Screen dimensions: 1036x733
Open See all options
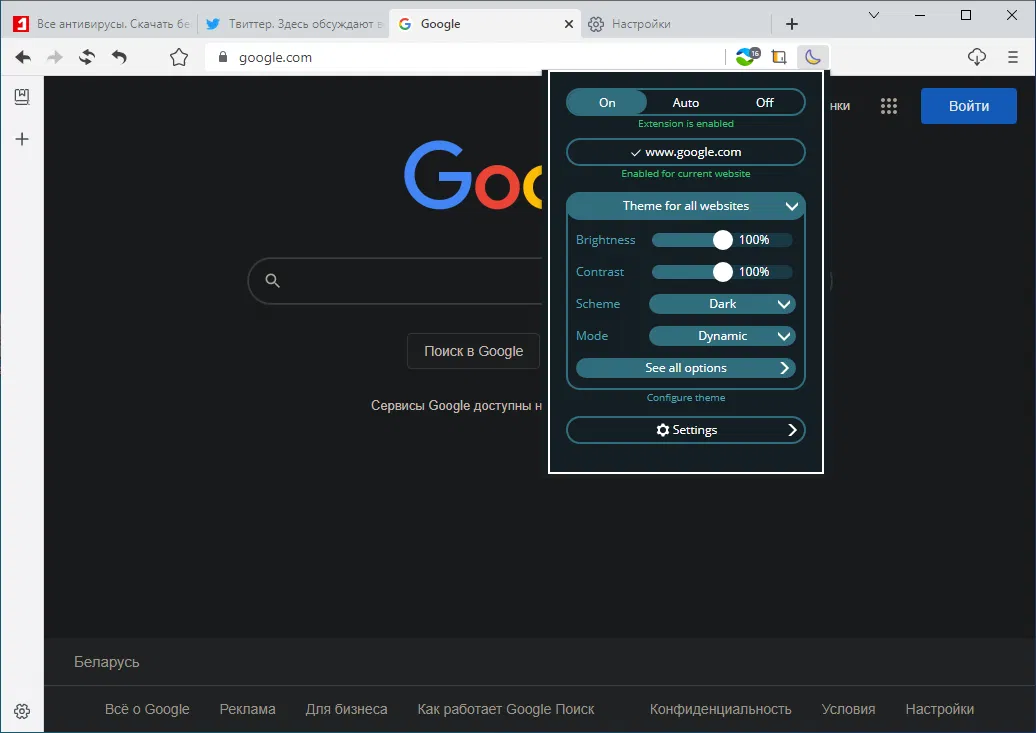(686, 368)
